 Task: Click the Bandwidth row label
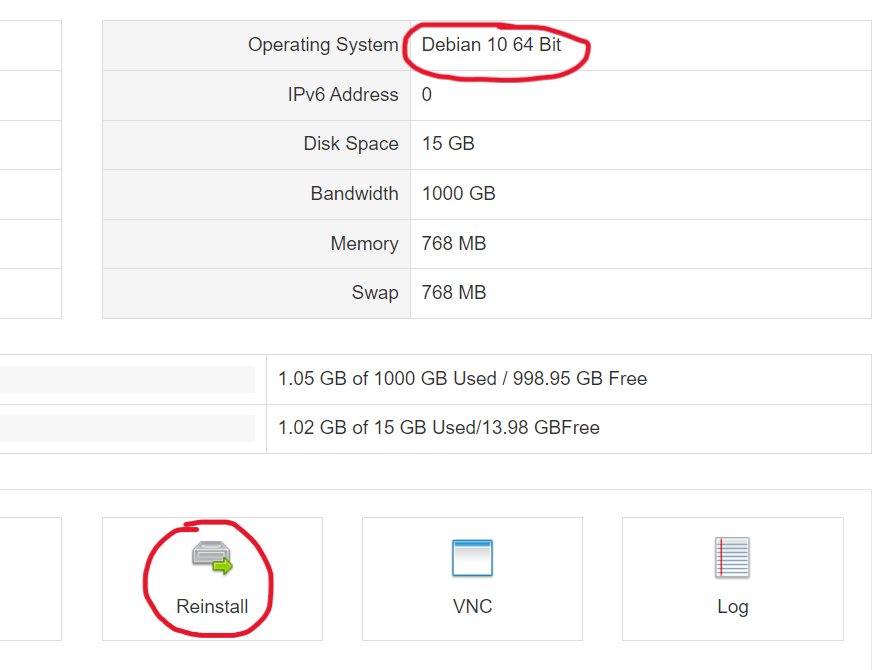354,194
